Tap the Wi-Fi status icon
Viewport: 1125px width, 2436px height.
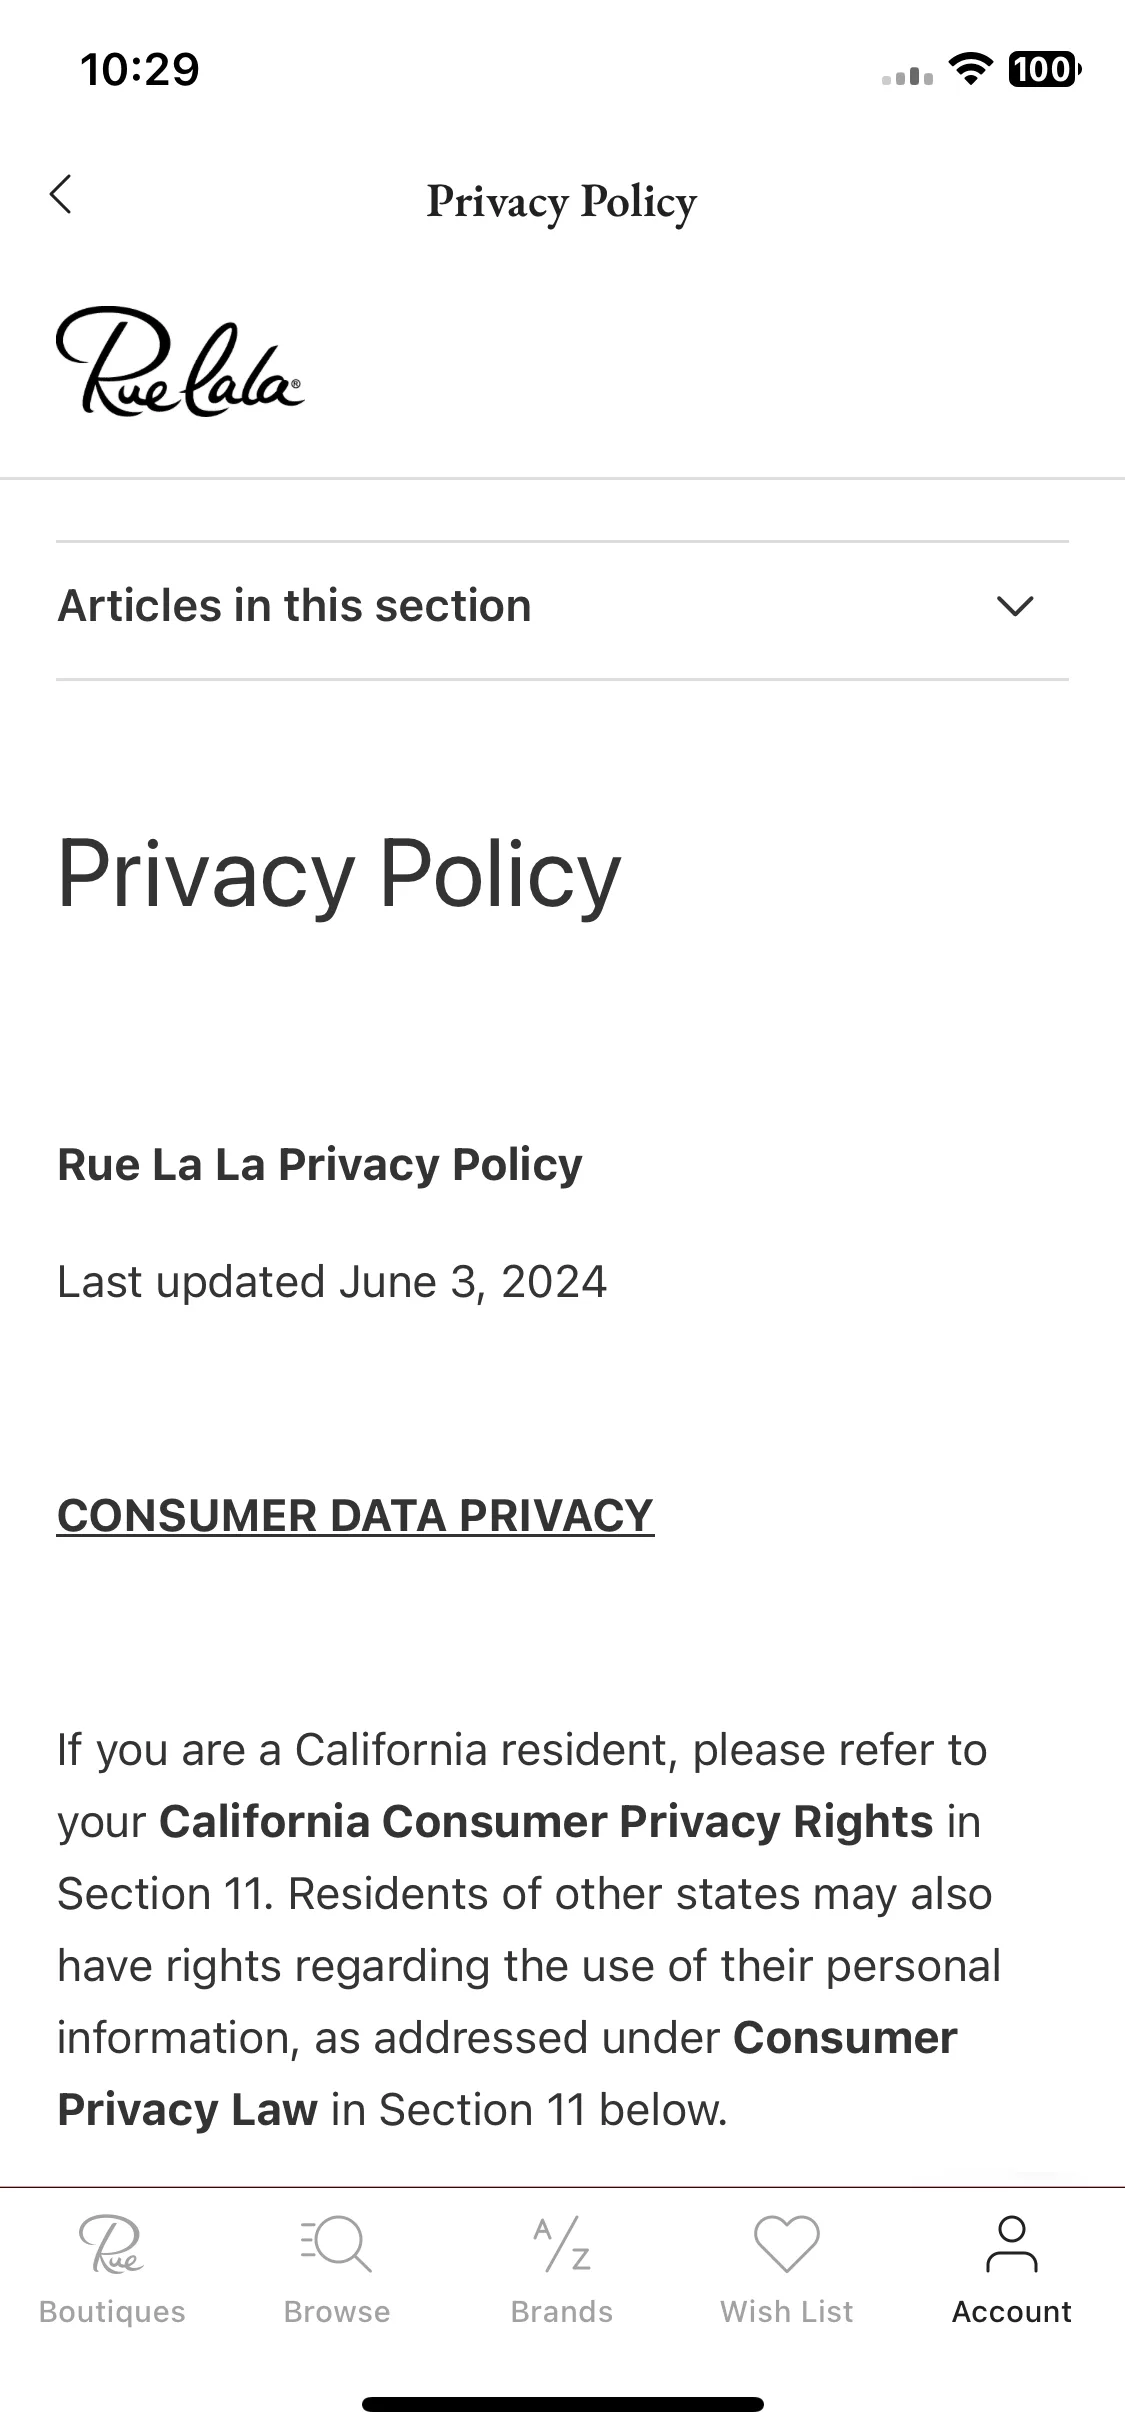[x=970, y=69]
